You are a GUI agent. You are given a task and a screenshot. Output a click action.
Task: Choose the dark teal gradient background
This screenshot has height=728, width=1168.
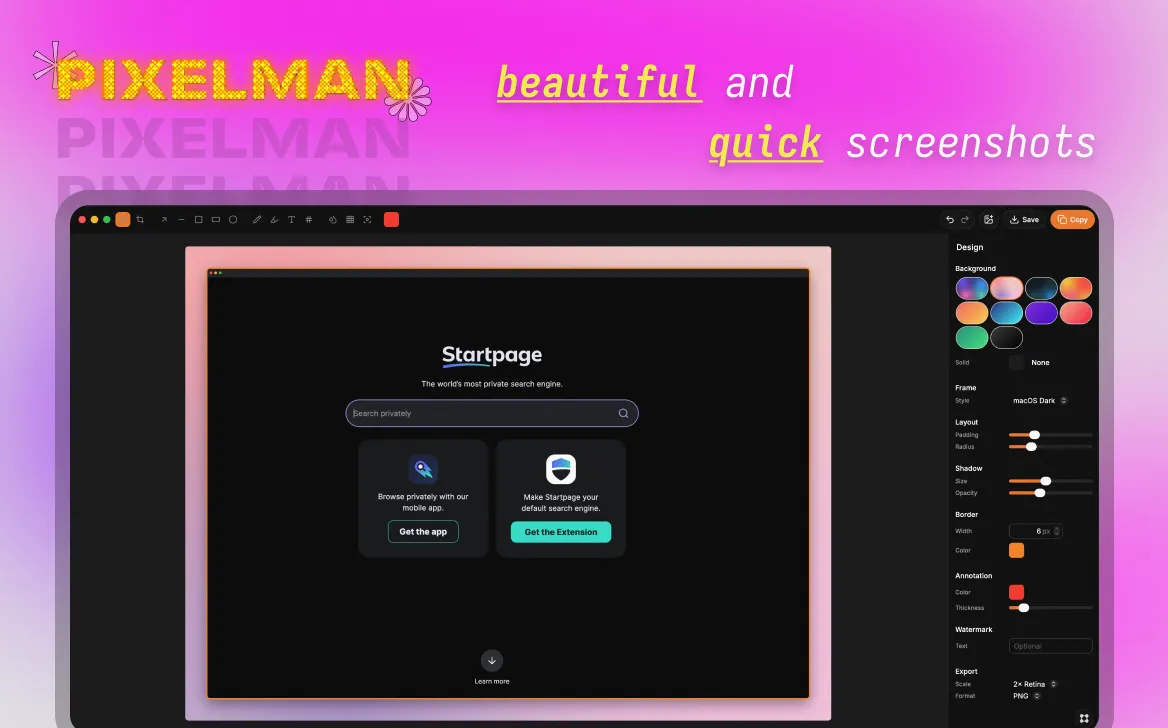[1041, 288]
